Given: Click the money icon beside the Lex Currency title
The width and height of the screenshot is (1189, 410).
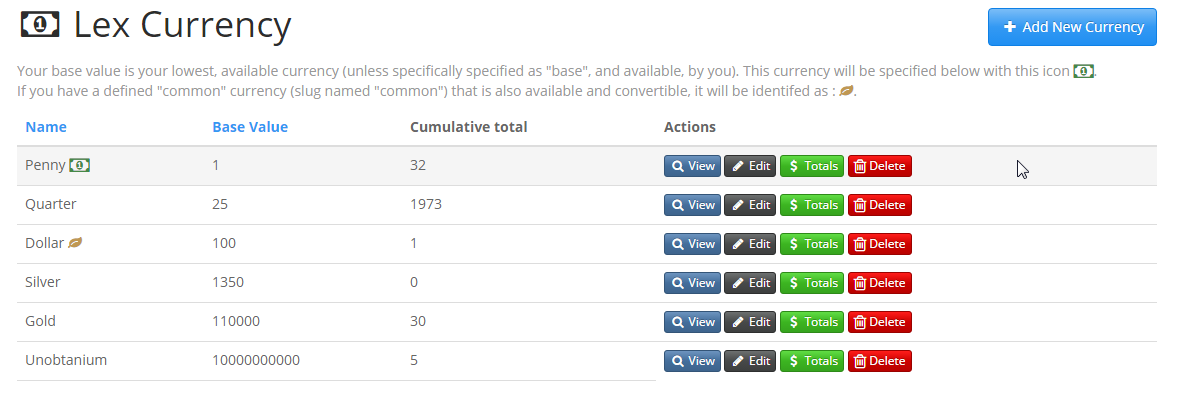Looking at the screenshot, I should click(x=40, y=26).
